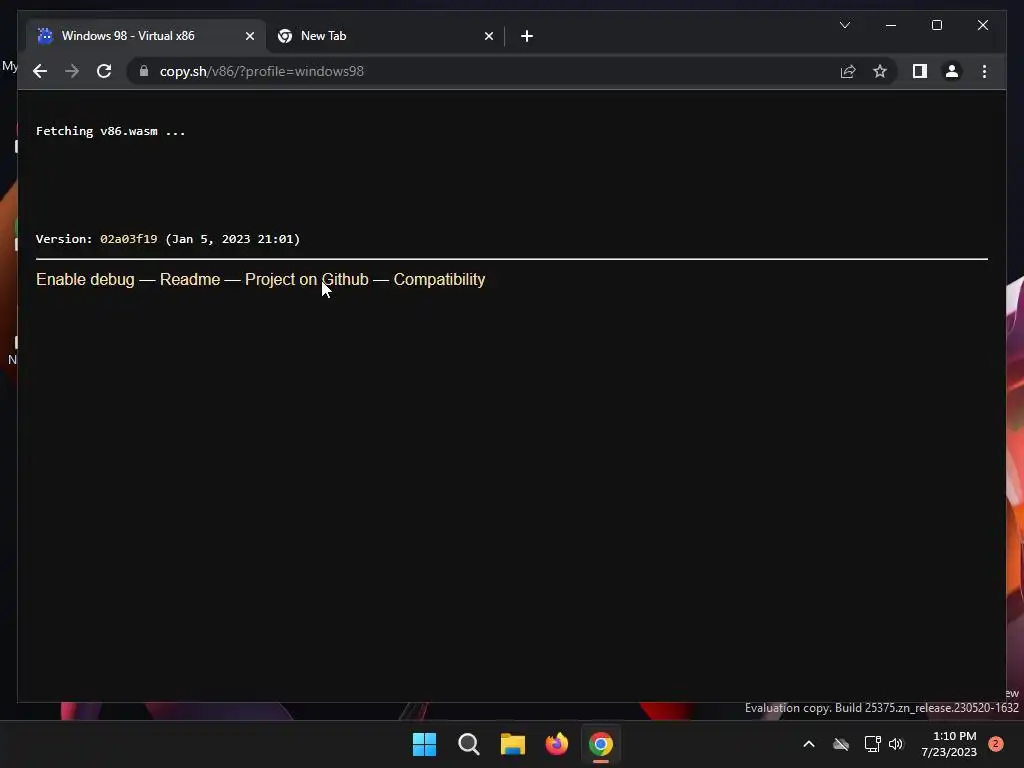Open the Windows Start menu
Screen dimensions: 1024x768
point(424,744)
